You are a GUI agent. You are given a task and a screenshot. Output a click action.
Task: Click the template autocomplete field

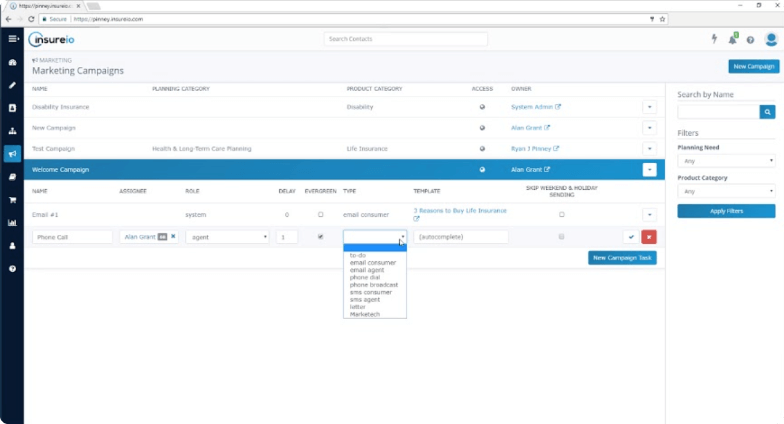[460, 237]
